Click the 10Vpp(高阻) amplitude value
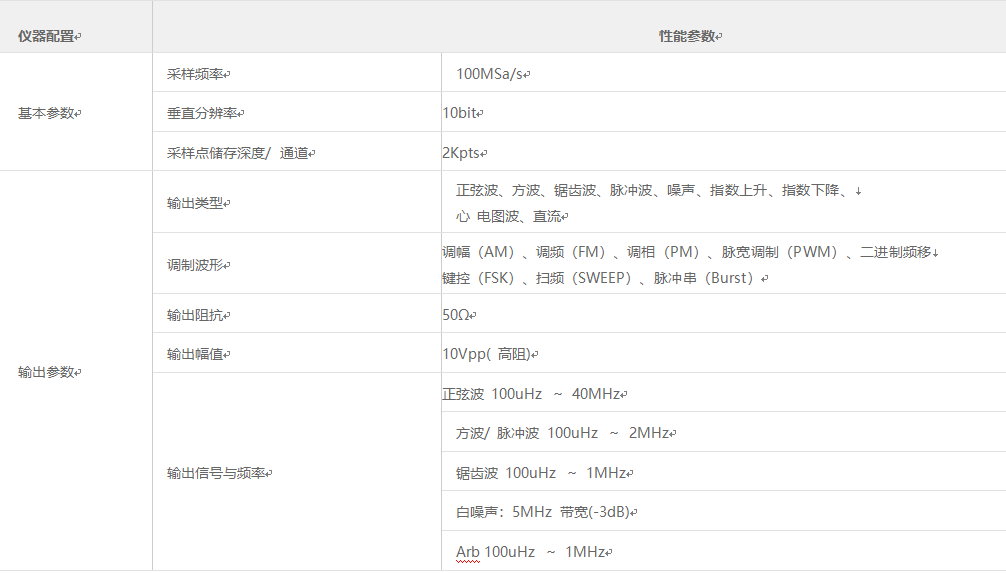 pyautogui.click(x=488, y=354)
